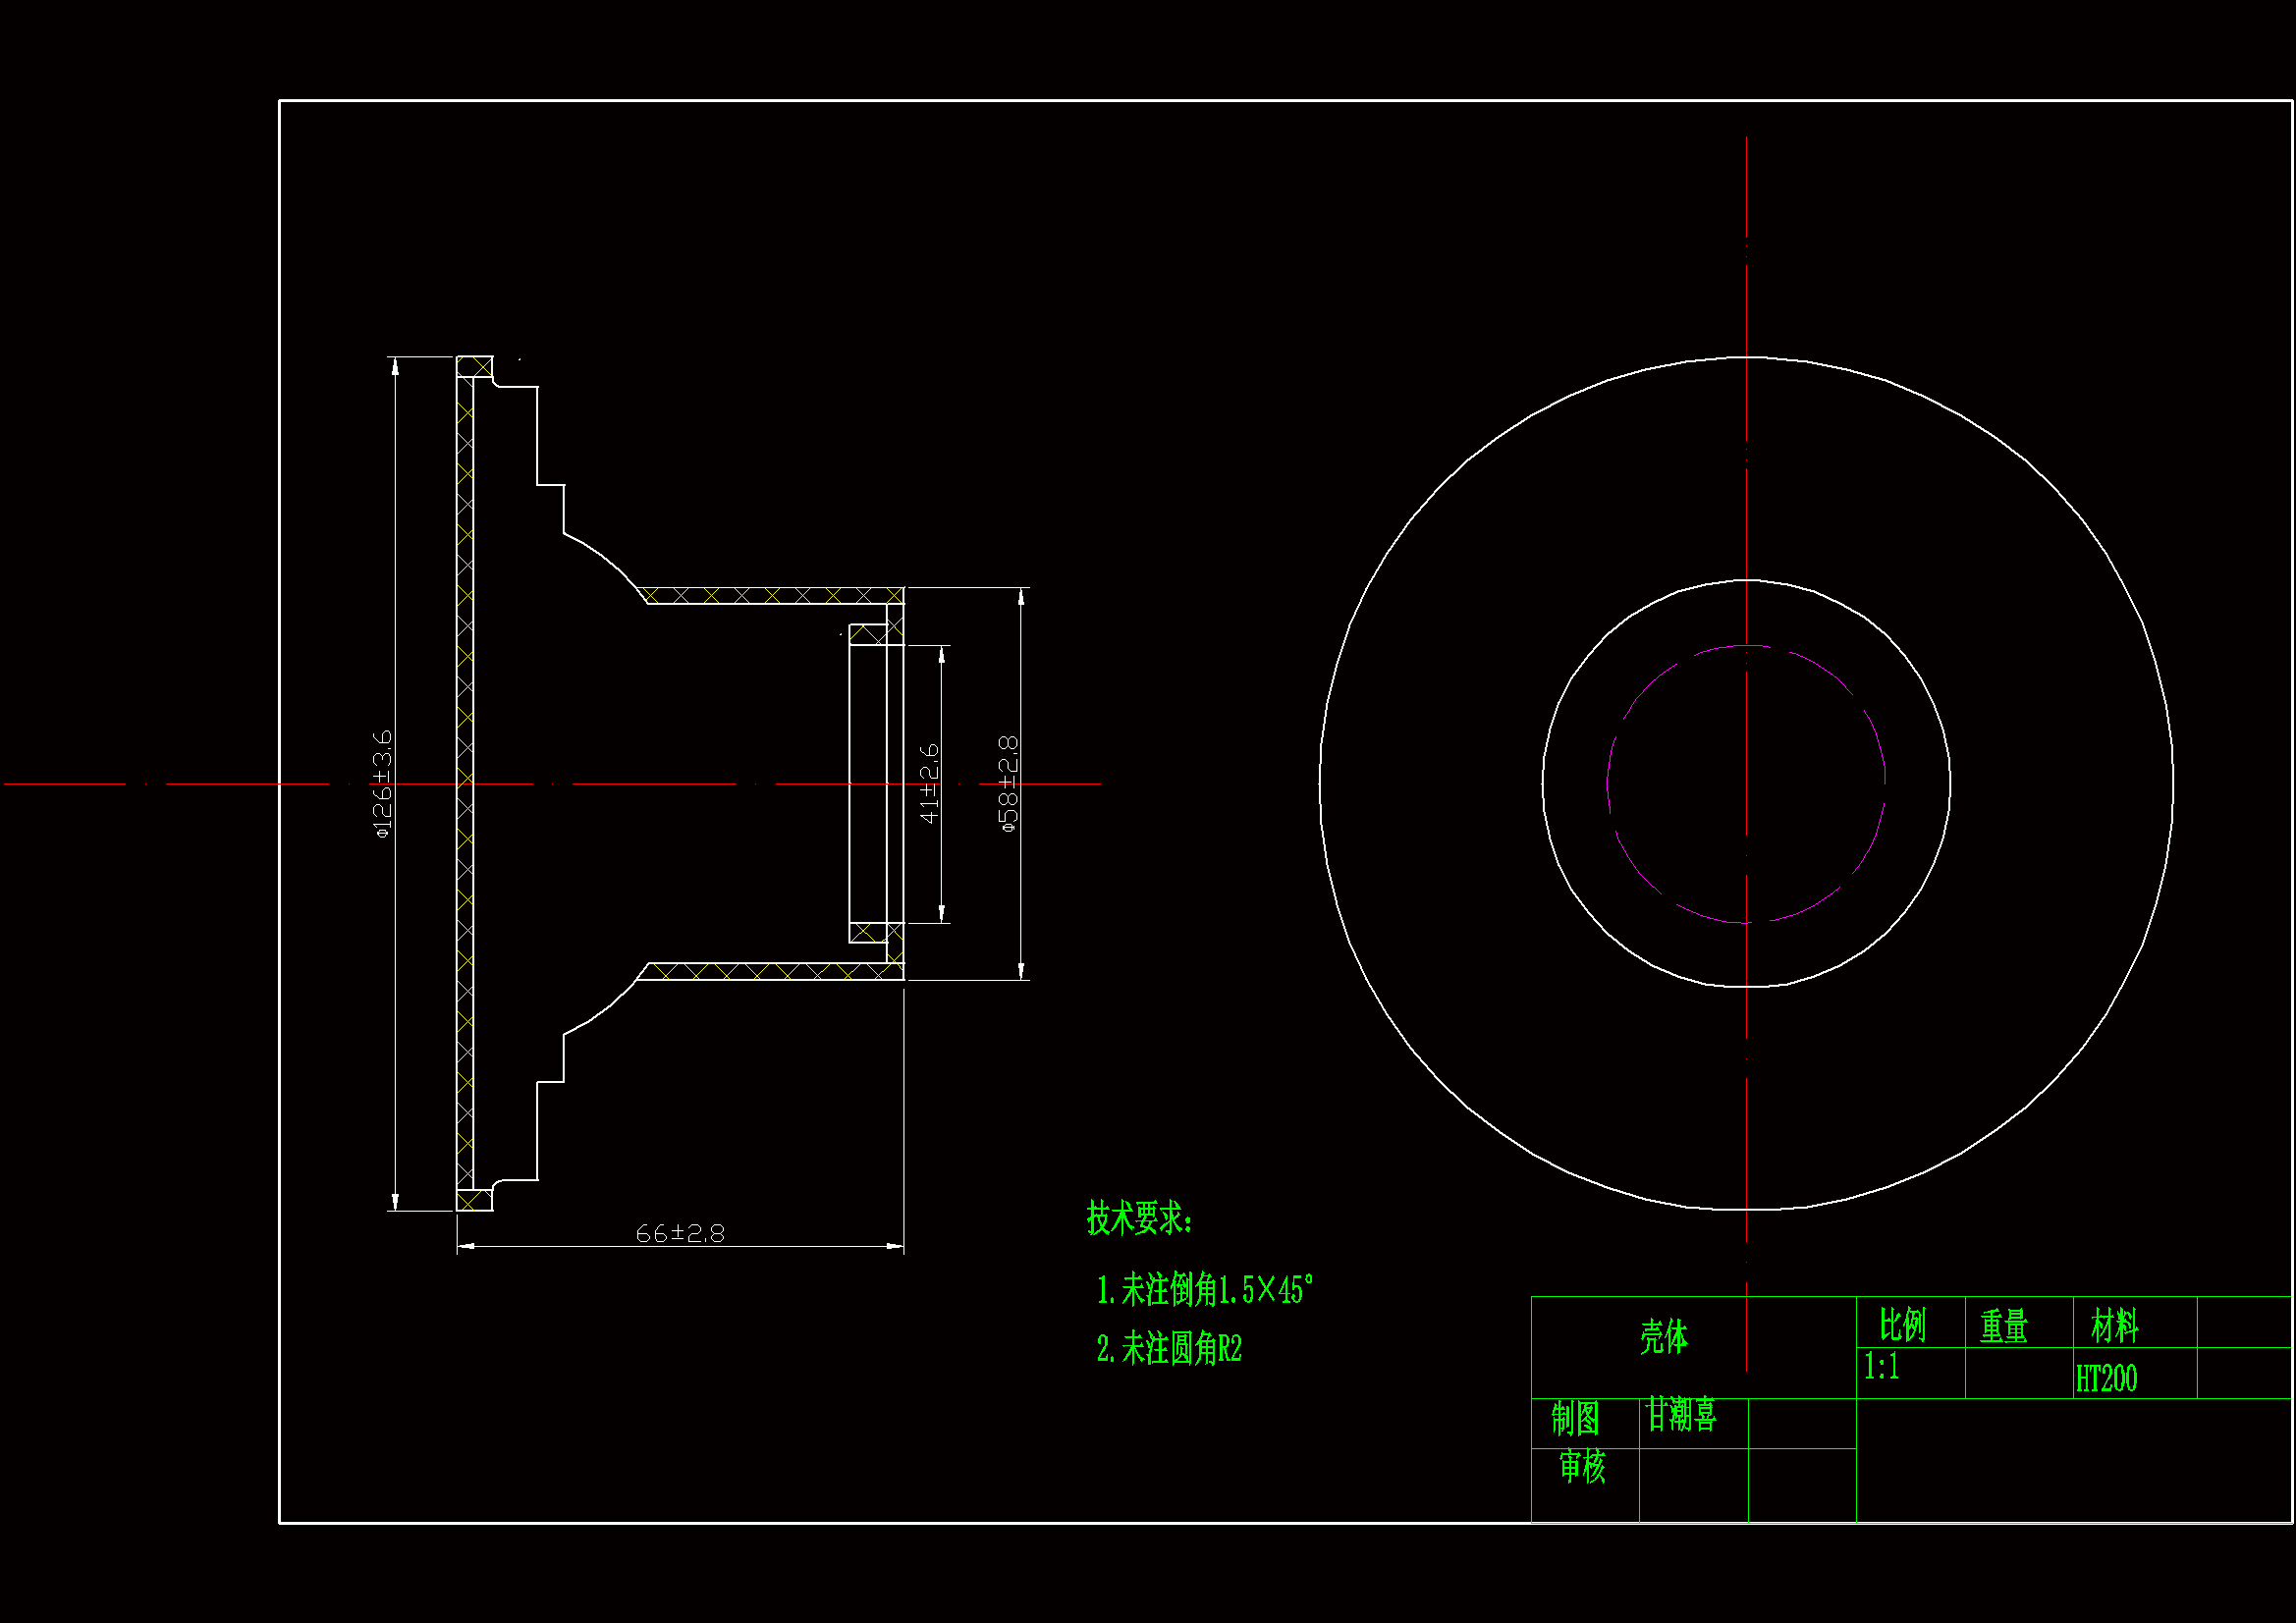Click the empty cell right of 审核
Image resolution: width=2296 pixels, height=1623 pixels.
click(1693, 1485)
